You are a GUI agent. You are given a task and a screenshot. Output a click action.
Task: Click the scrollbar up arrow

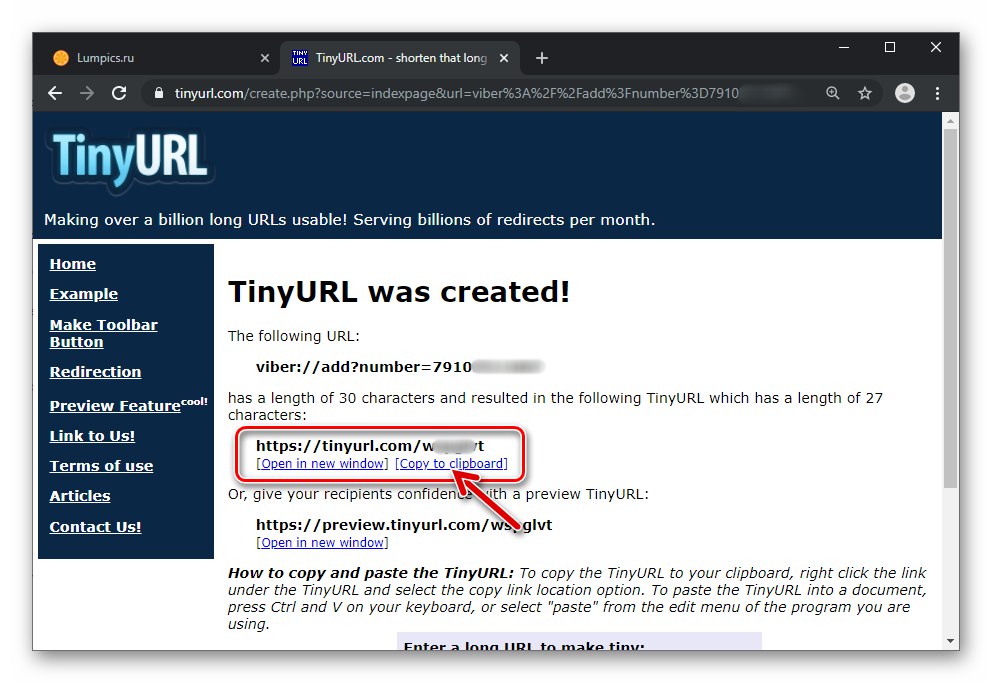950,120
